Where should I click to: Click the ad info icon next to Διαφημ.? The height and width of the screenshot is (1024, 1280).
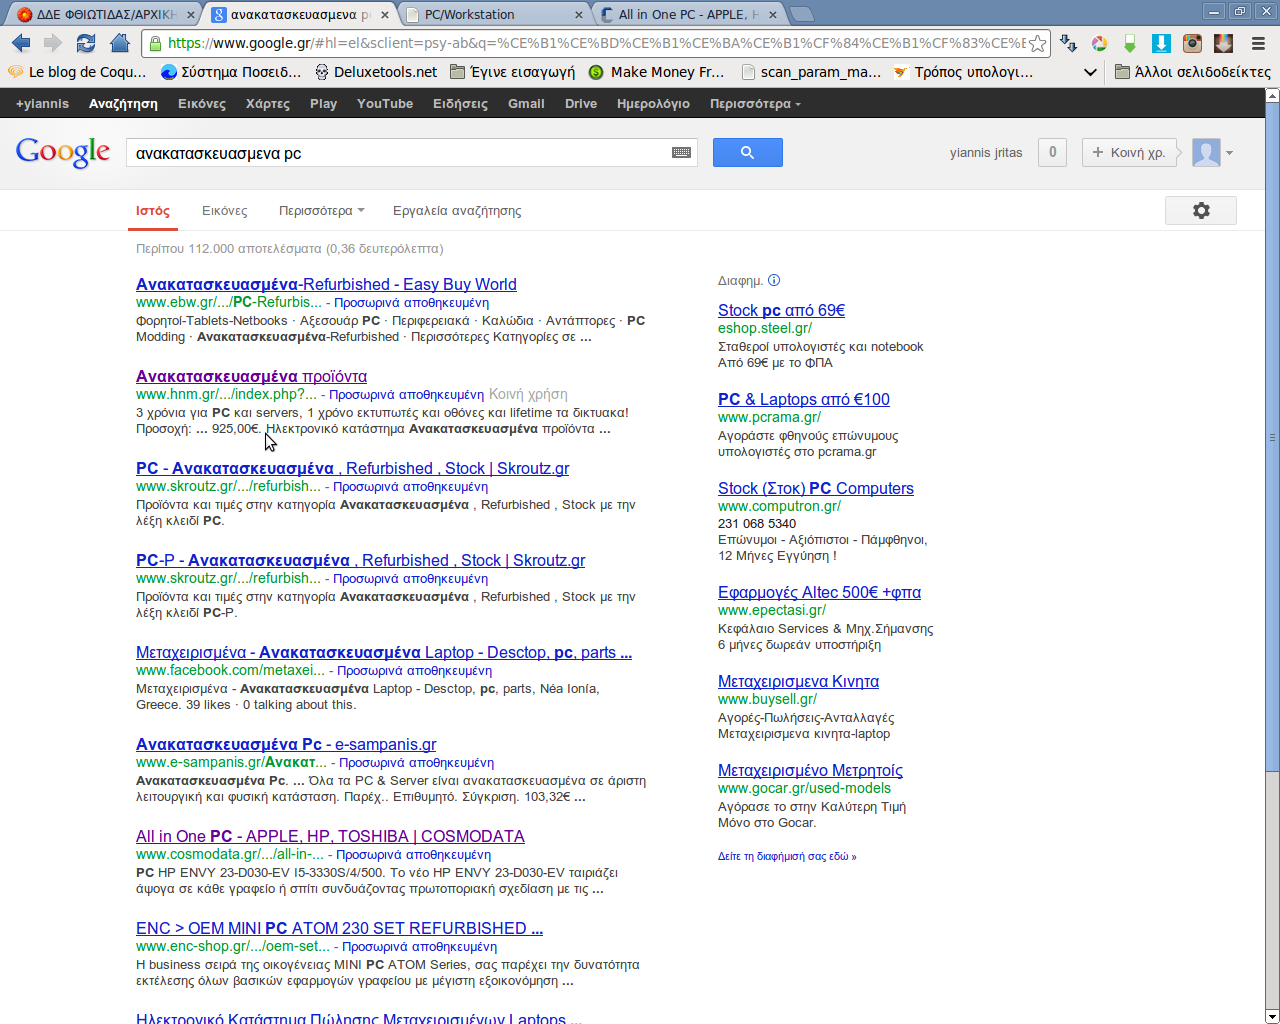(x=774, y=280)
